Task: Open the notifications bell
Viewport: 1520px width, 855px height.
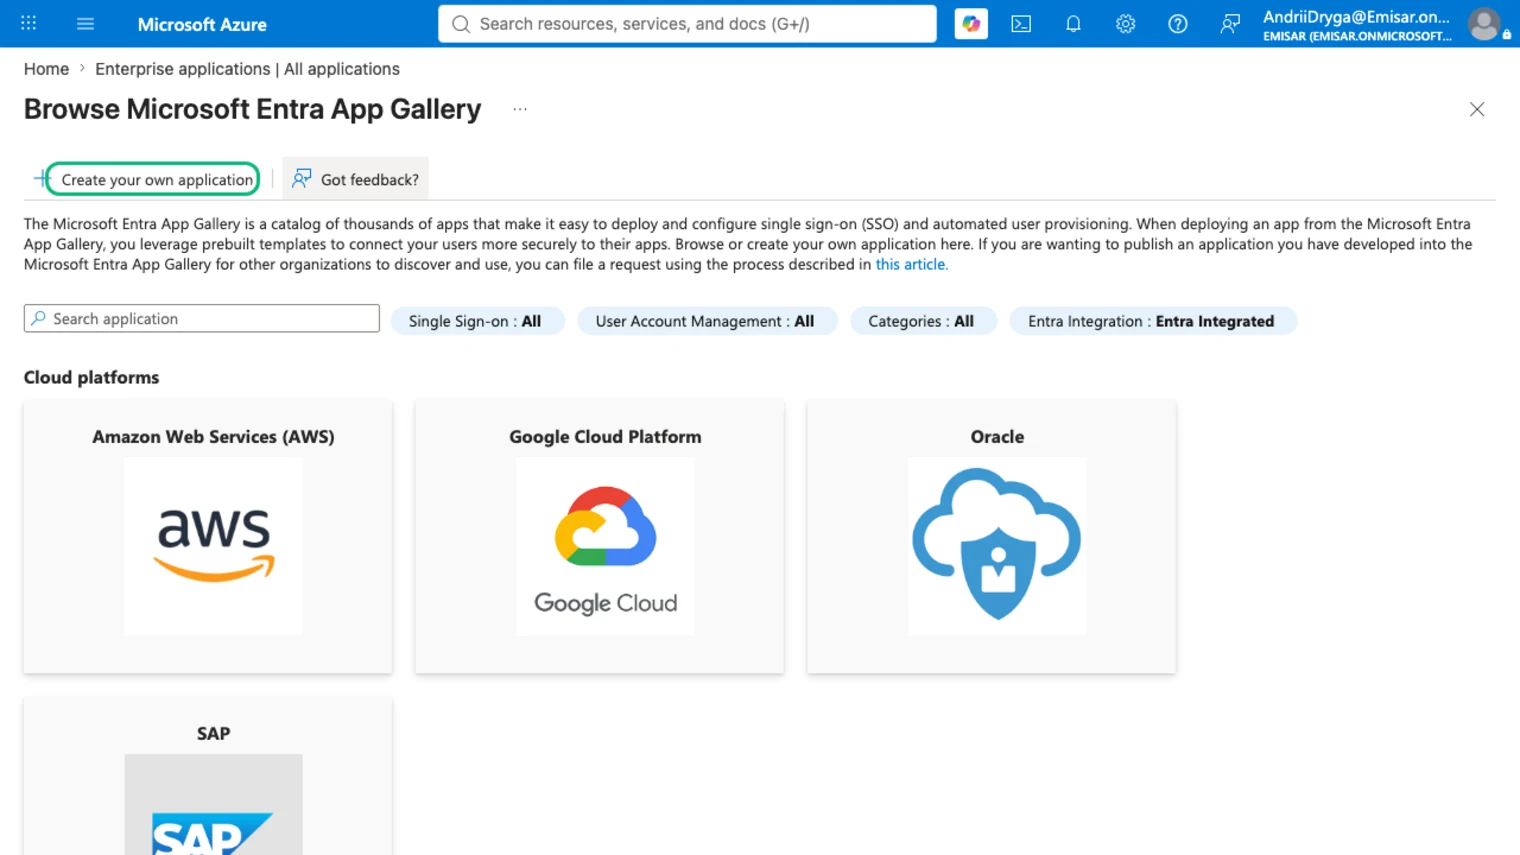Action: click(1073, 24)
